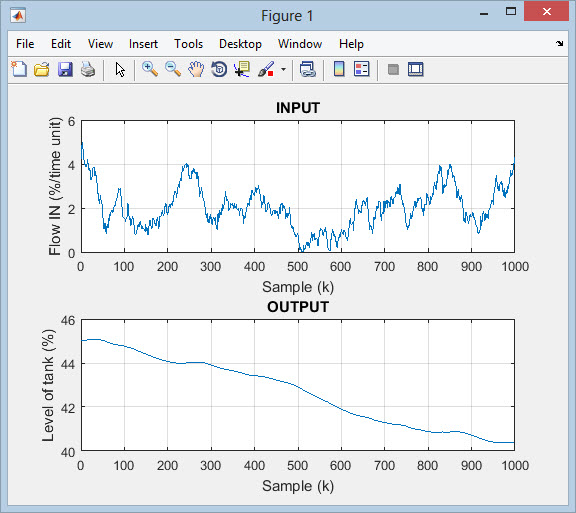This screenshot has height=513, width=576.
Task: Select the Edit Plot arrow tool
Action: pos(120,69)
